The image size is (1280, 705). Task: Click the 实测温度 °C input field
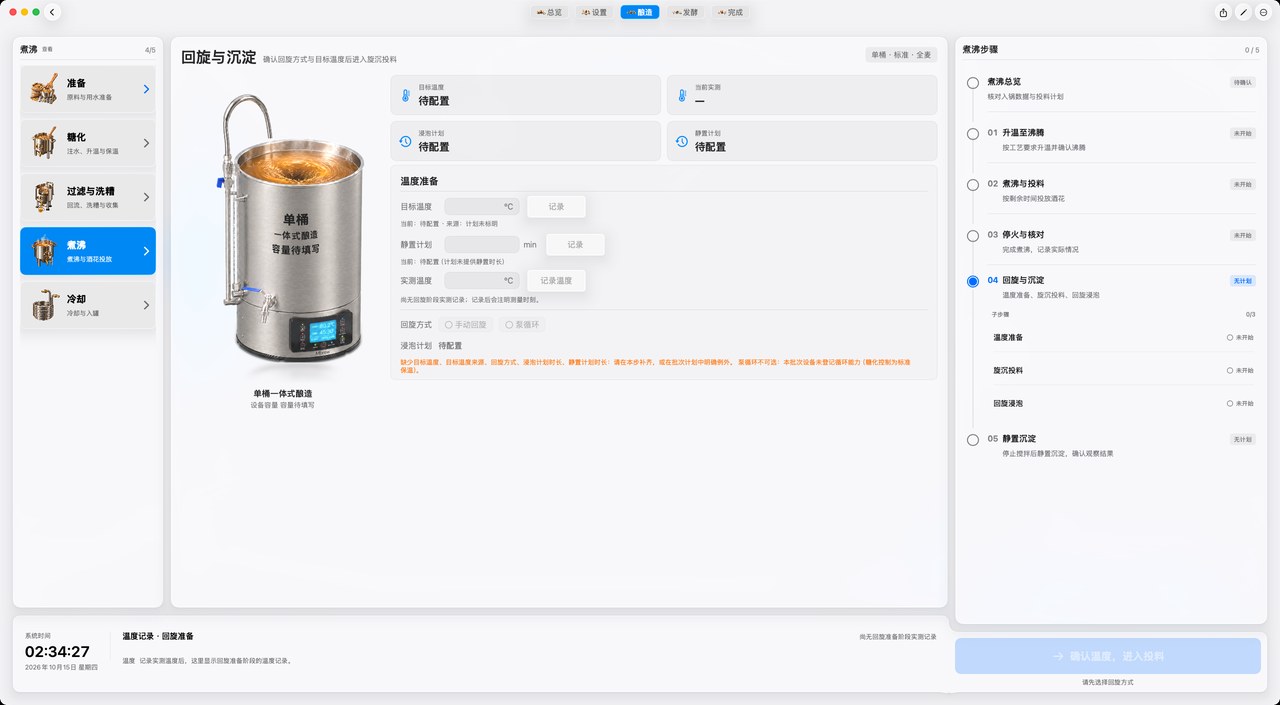(482, 281)
